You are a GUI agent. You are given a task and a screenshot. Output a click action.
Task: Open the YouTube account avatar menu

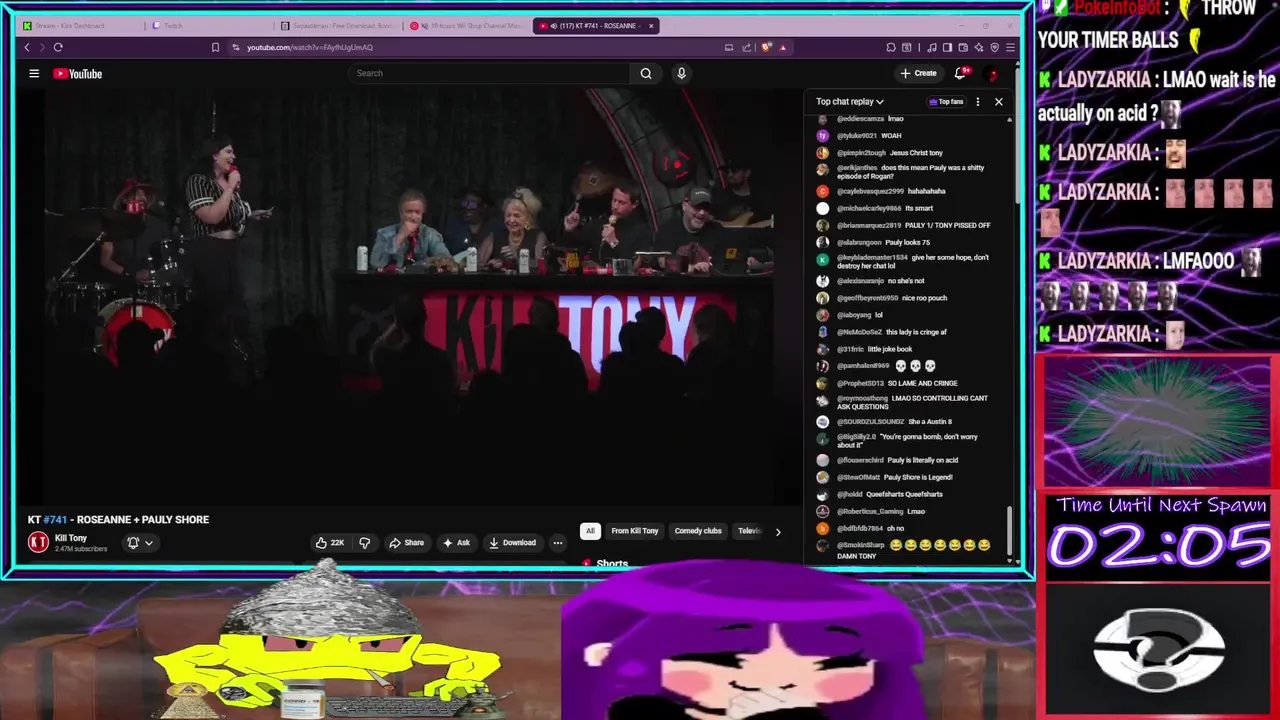993,73
